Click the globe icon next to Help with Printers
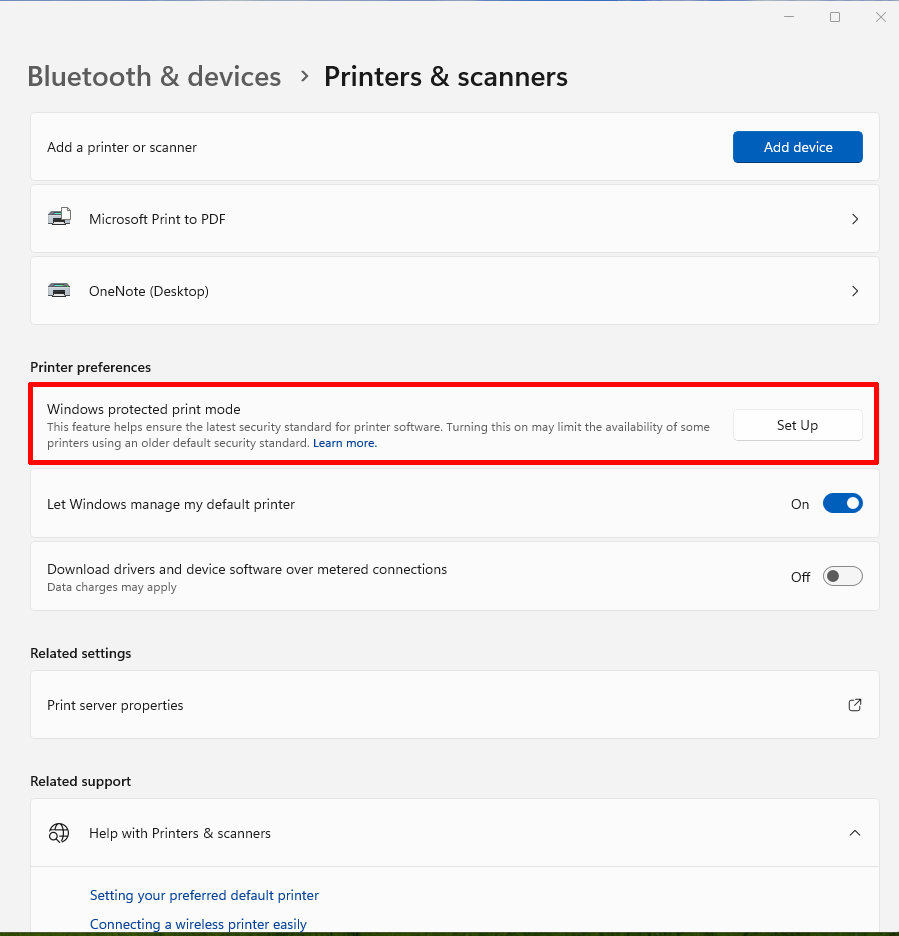899x936 pixels. click(x=59, y=832)
